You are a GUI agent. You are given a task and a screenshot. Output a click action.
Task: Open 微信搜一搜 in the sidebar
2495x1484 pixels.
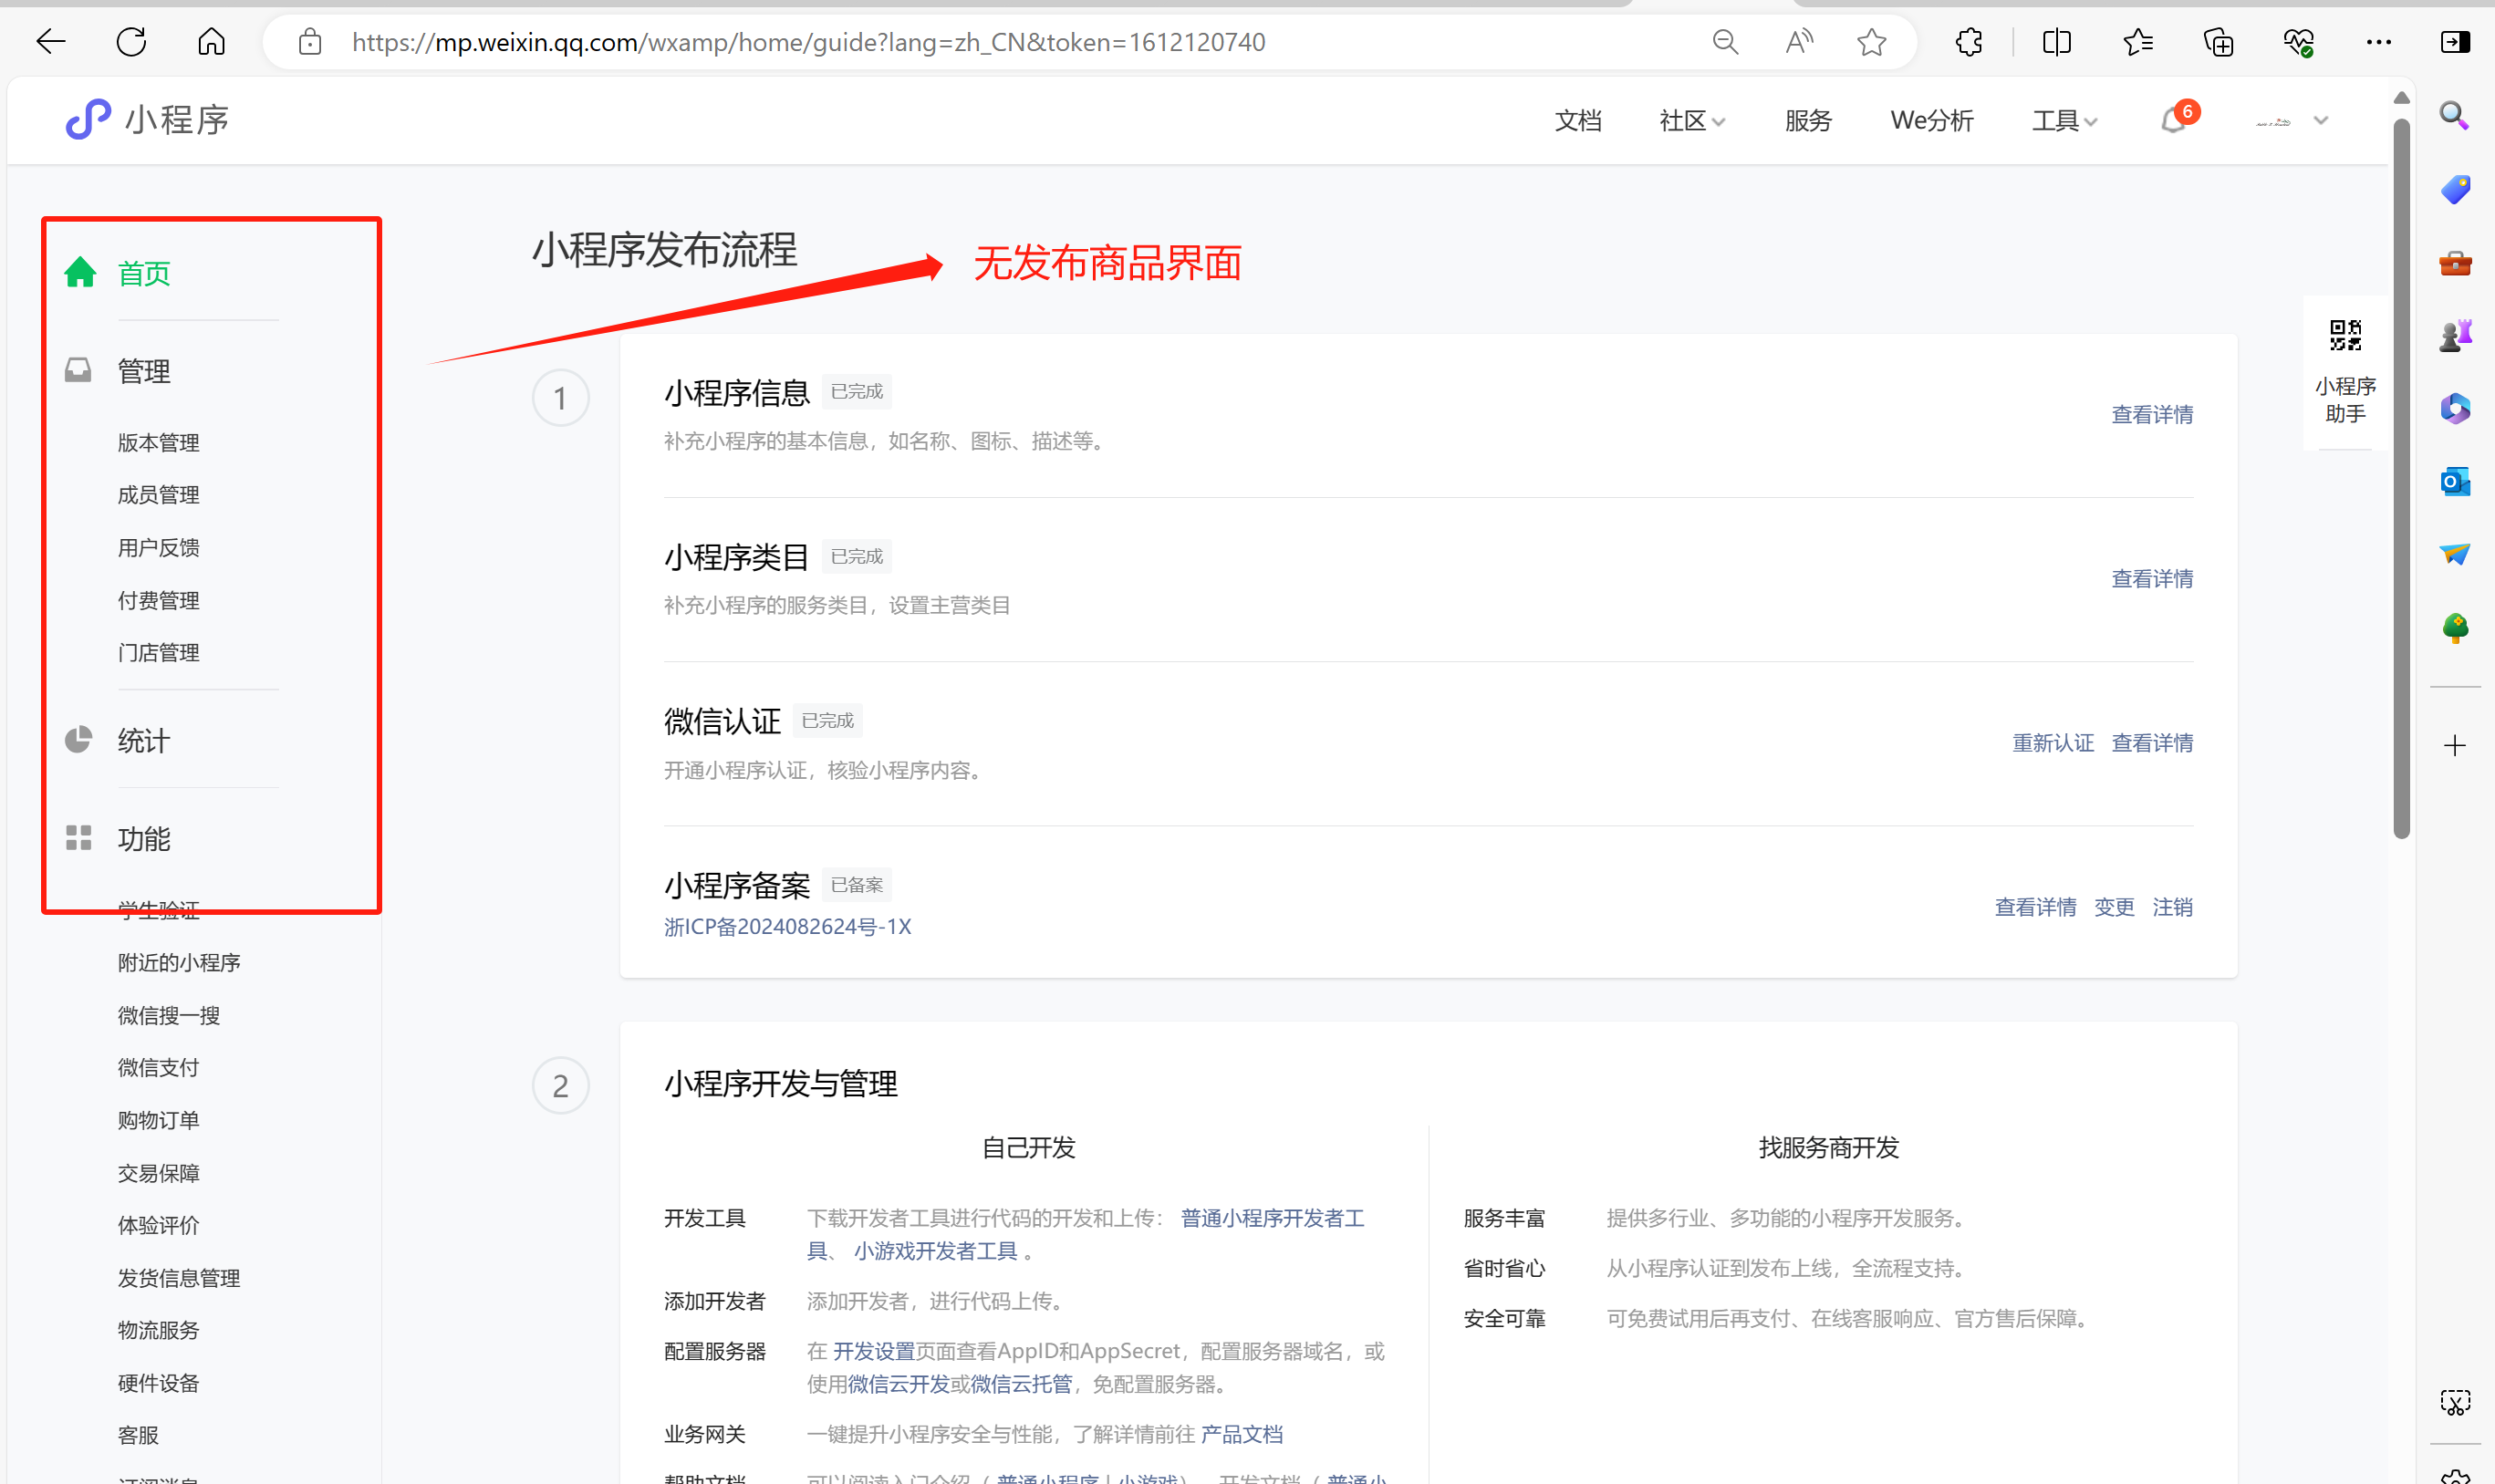pyautogui.click(x=168, y=1016)
